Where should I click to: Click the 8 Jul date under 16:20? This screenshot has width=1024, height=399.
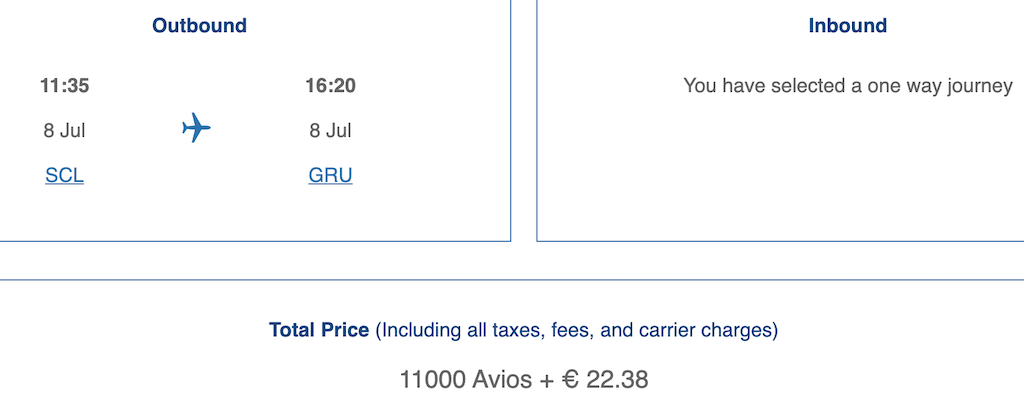[330, 131]
